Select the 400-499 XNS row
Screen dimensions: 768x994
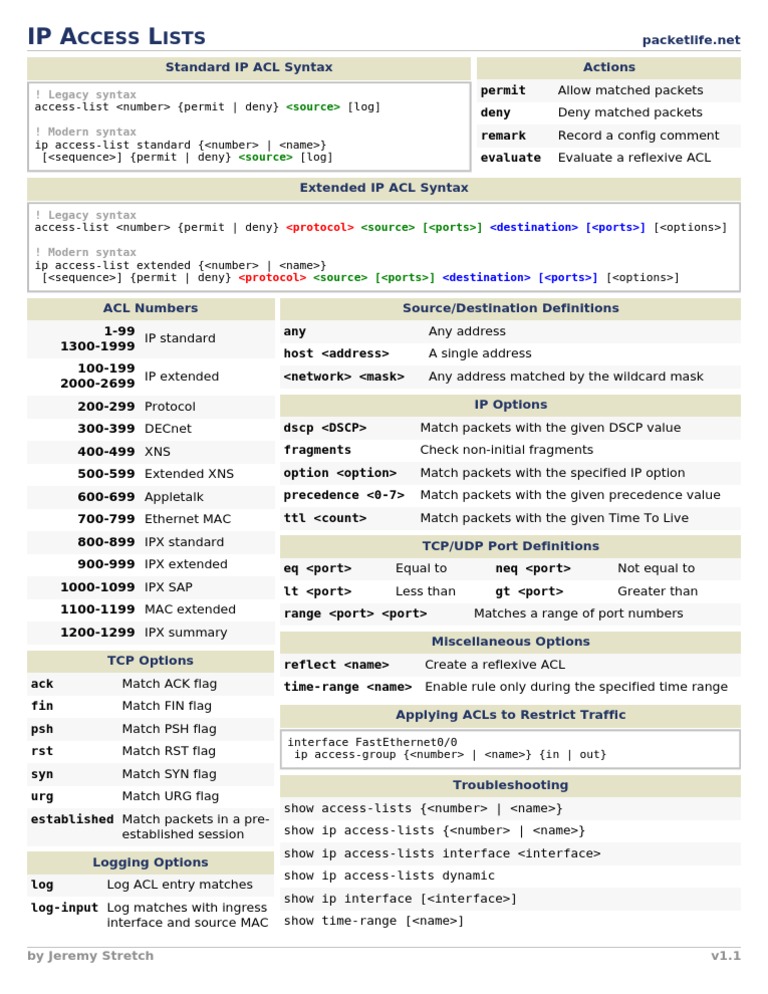(150, 451)
